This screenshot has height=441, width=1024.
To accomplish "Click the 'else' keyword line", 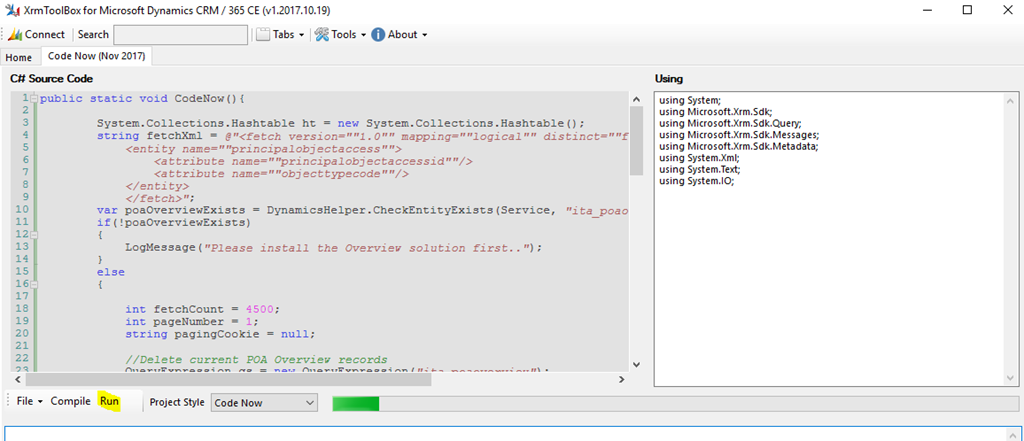I will [110, 272].
